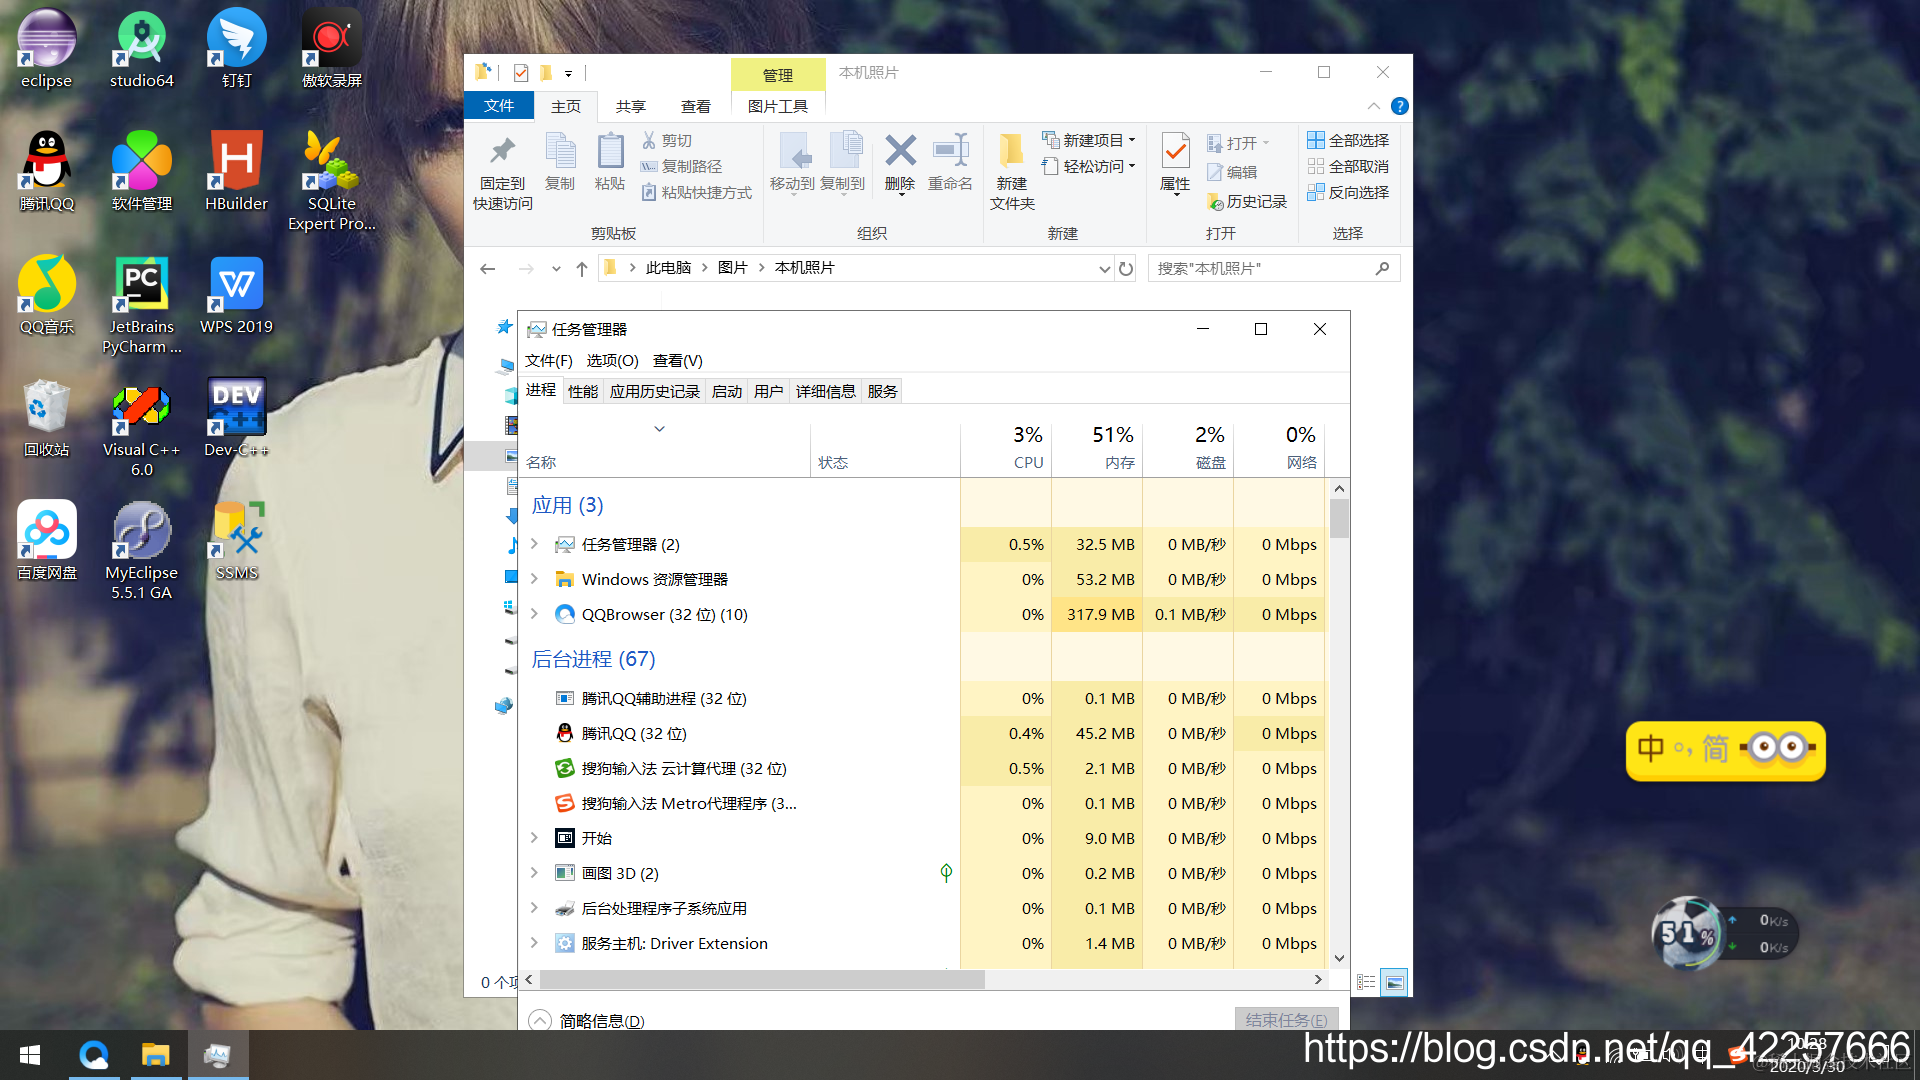Toggle the 中 input language indicator
The width and height of the screenshot is (1920, 1080).
pyautogui.click(x=1650, y=750)
